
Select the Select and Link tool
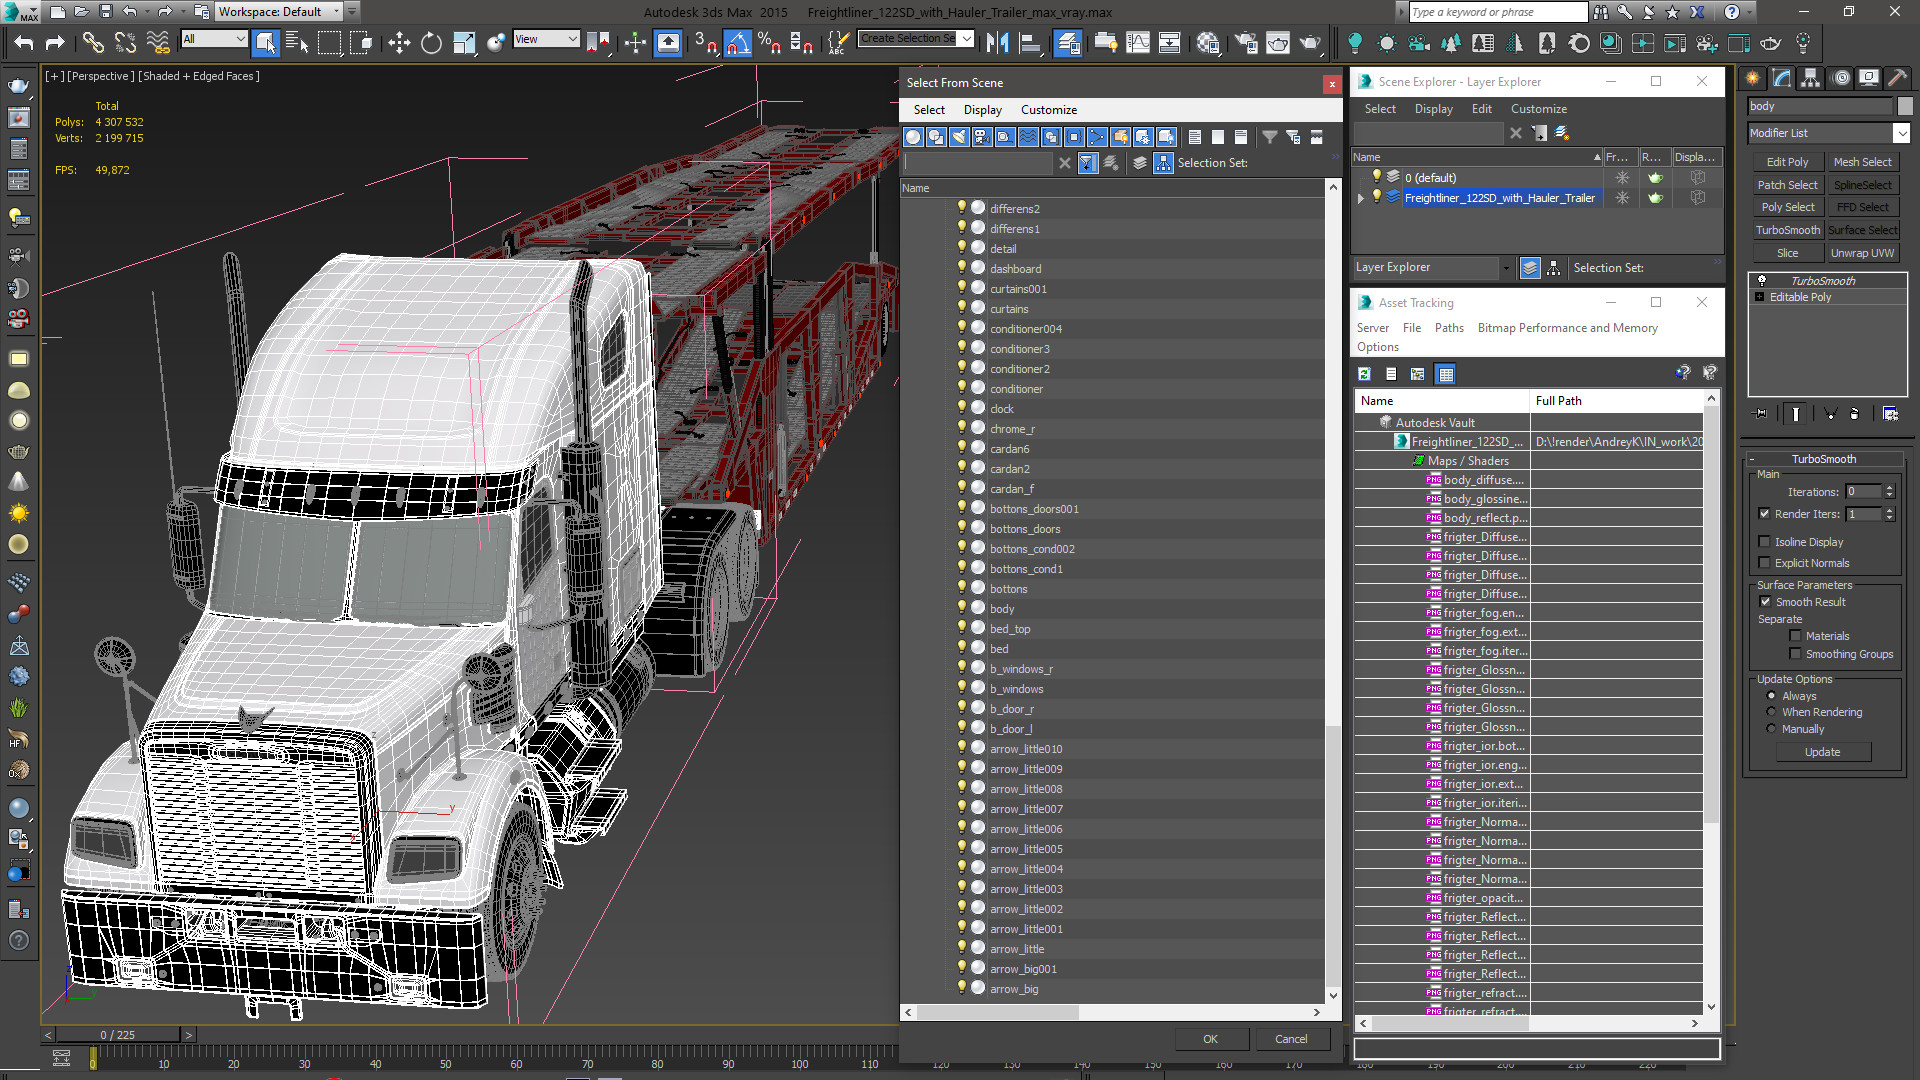point(92,42)
